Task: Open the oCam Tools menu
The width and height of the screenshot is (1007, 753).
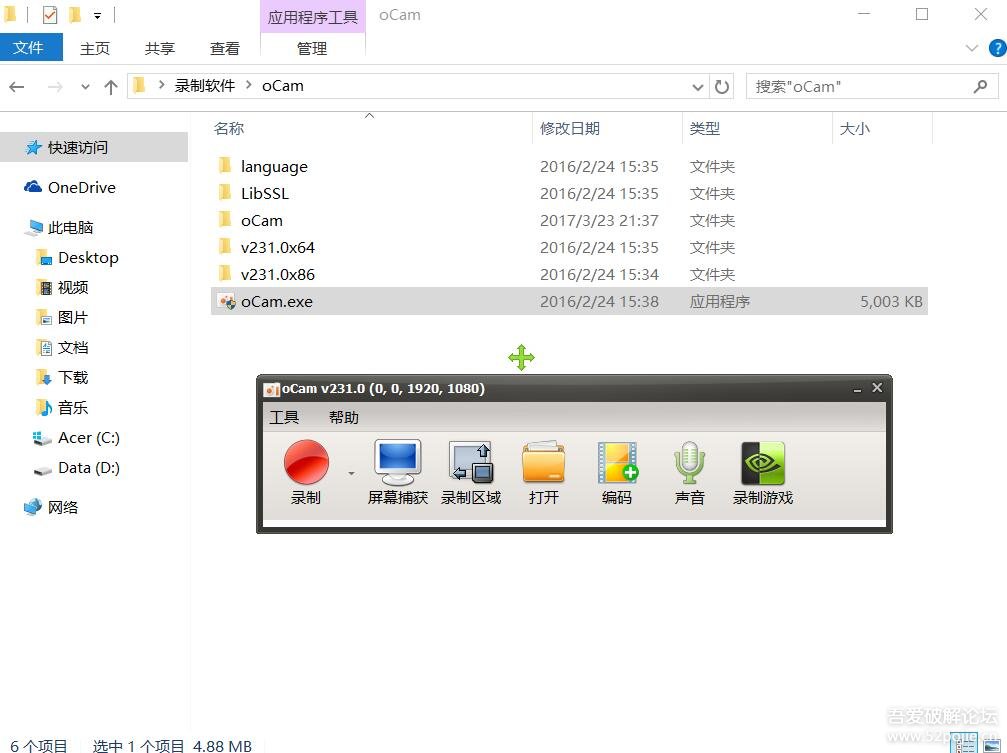Action: 284,417
